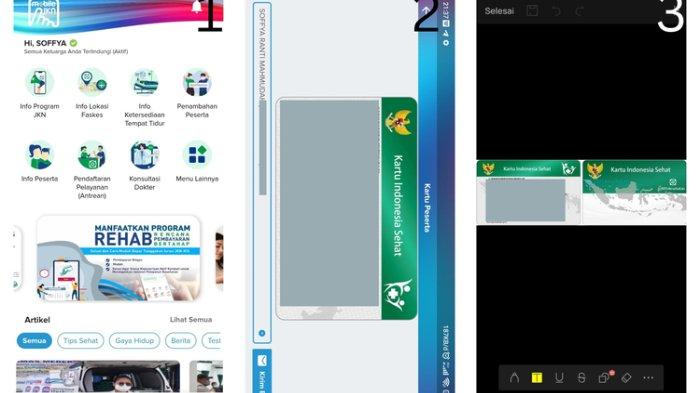
Task: Select the underline tool in bottom toolbar
Action: [559, 378]
